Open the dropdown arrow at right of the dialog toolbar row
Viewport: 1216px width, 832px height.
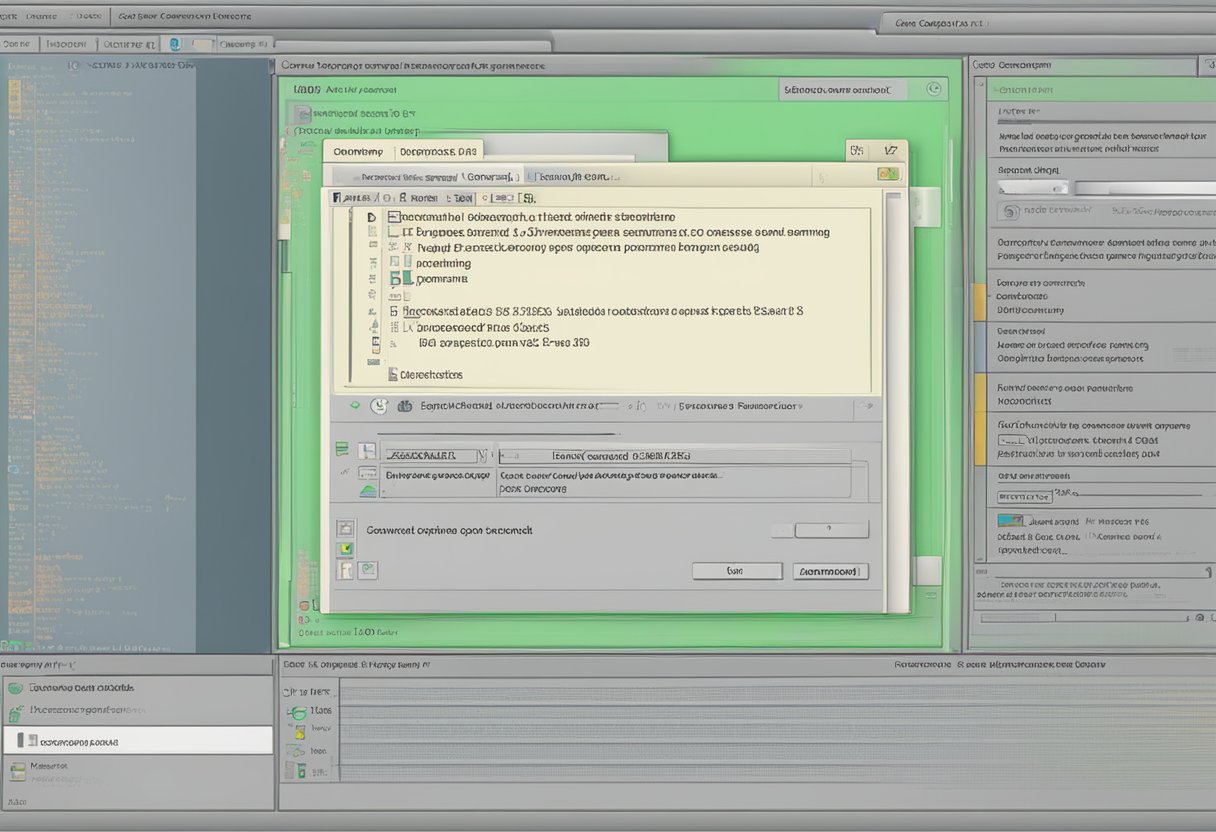(865, 406)
